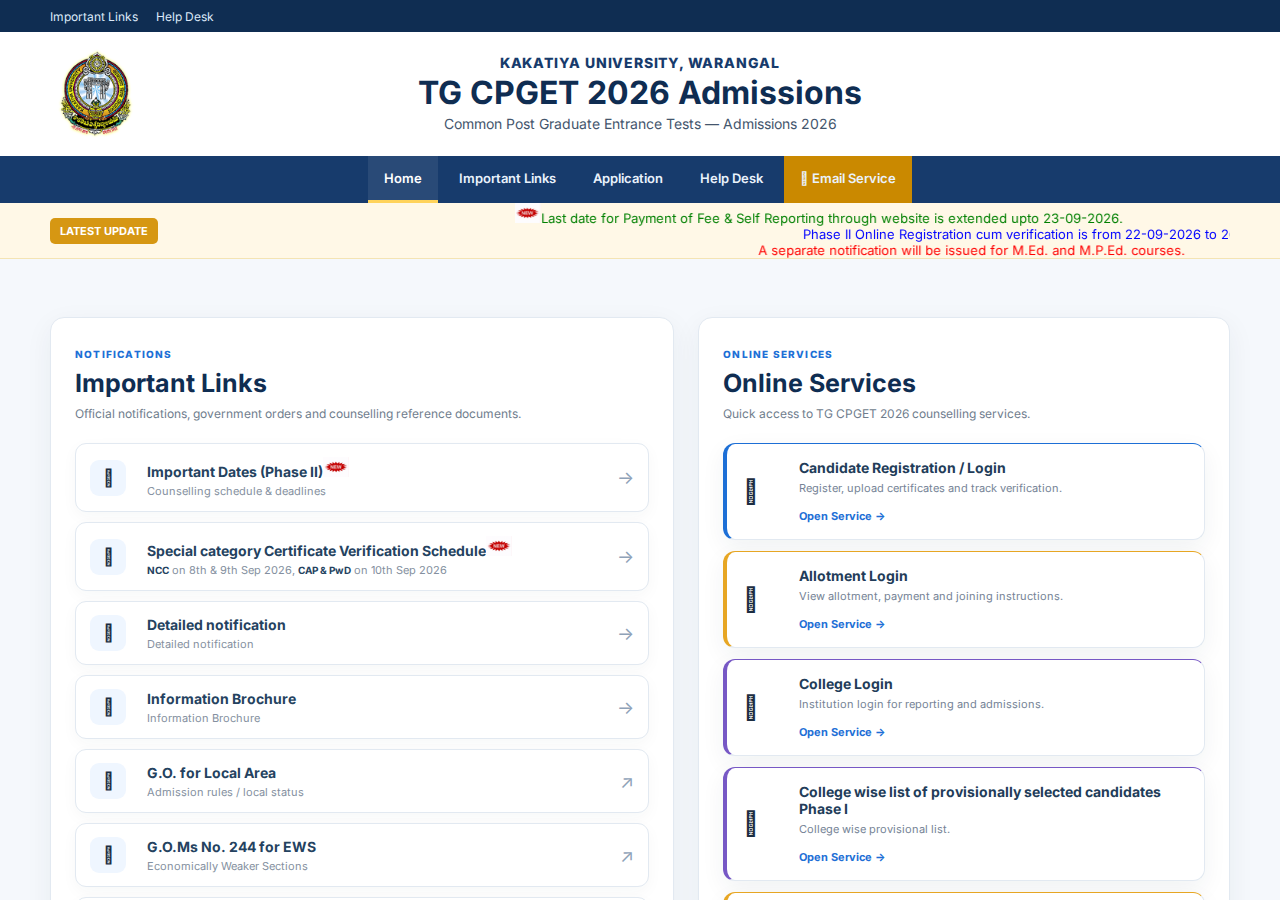
Task: Click the Detailed notification document icon
Action: click(x=108, y=633)
